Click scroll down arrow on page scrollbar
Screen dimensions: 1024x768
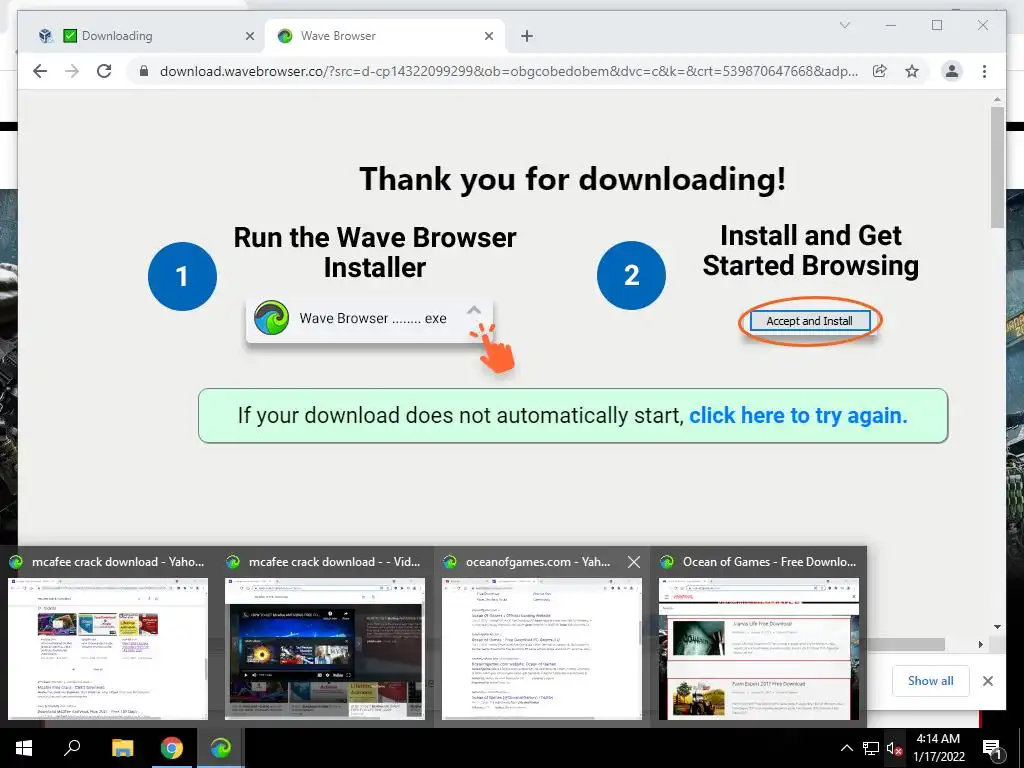pyautogui.click(x=997, y=627)
